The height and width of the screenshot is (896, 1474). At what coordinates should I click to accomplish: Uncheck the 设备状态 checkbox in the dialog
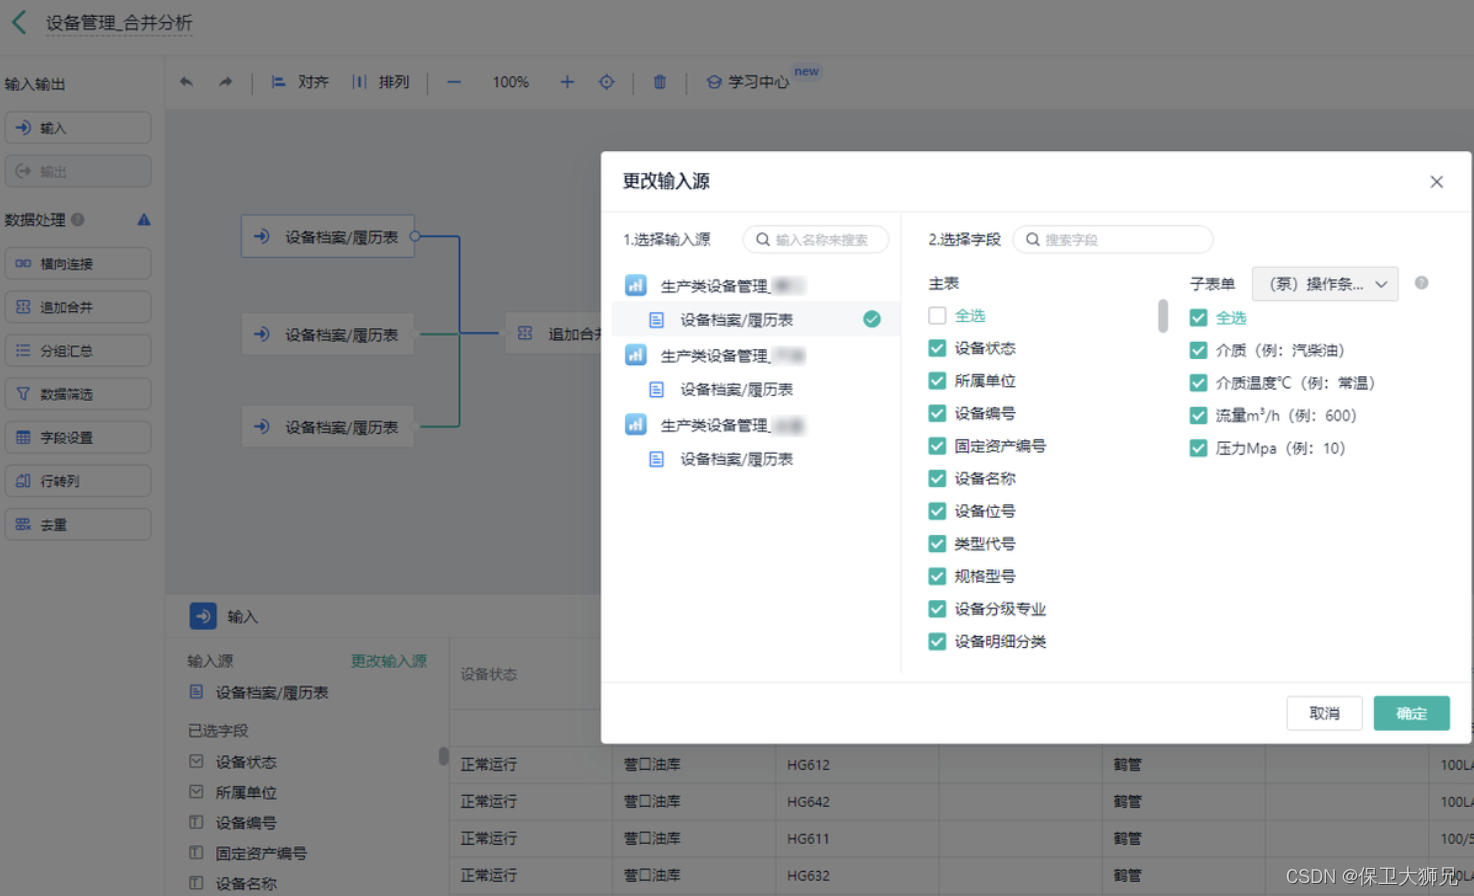[937, 348]
